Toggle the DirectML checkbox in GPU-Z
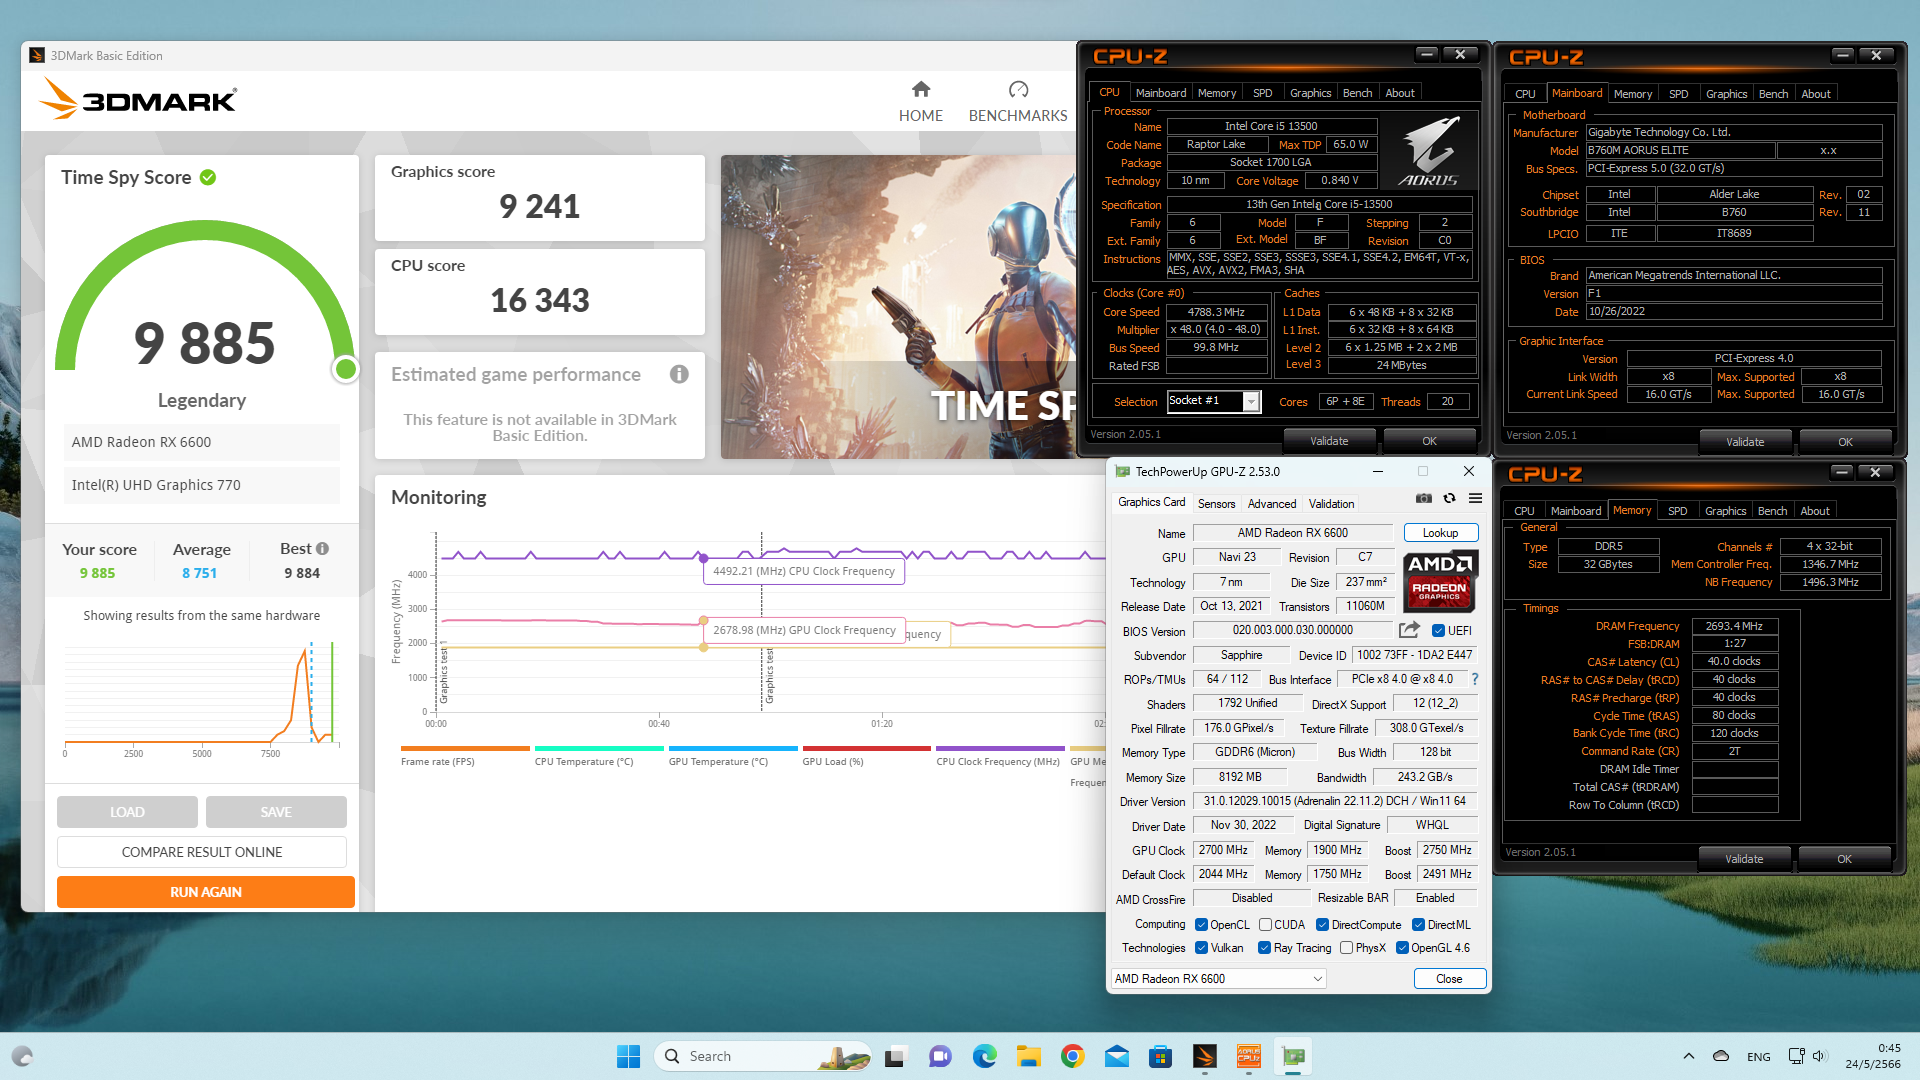The image size is (1920, 1080). pyautogui.click(x=1418, y=925)
